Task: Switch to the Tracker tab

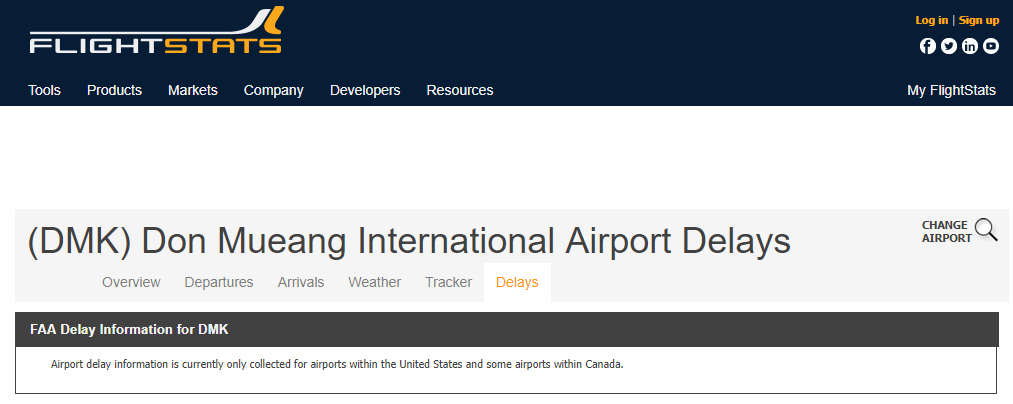Action: pyautogui.click(x=448, y=282)
